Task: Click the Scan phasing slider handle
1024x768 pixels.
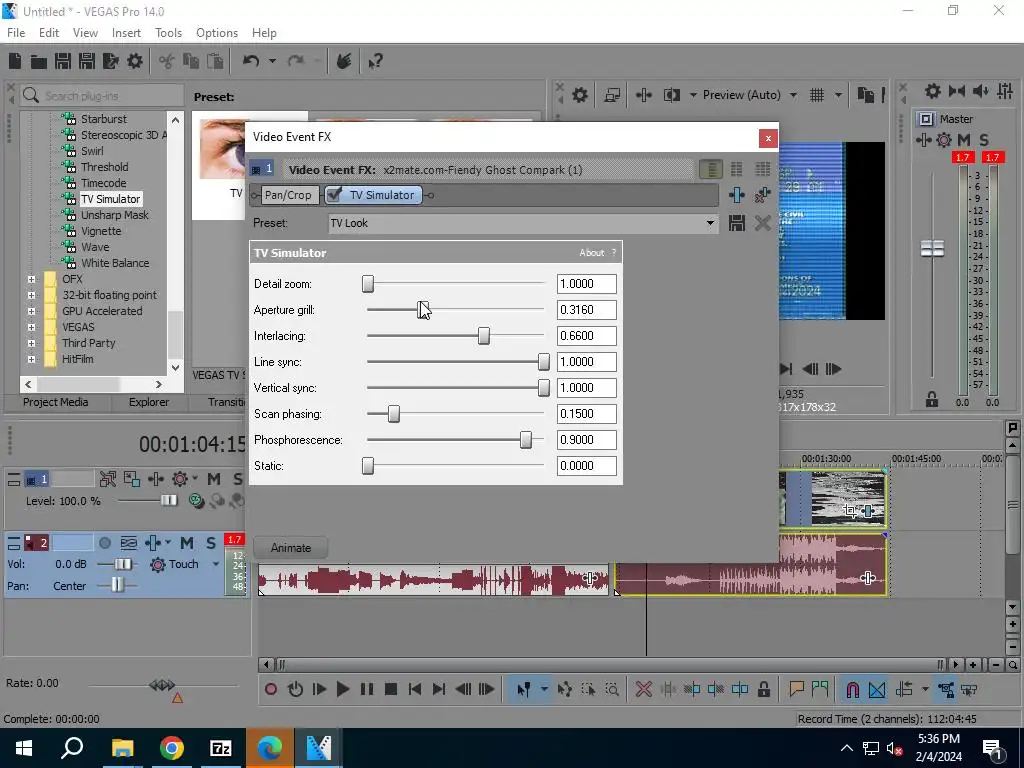Action: (x=394, y=414)
